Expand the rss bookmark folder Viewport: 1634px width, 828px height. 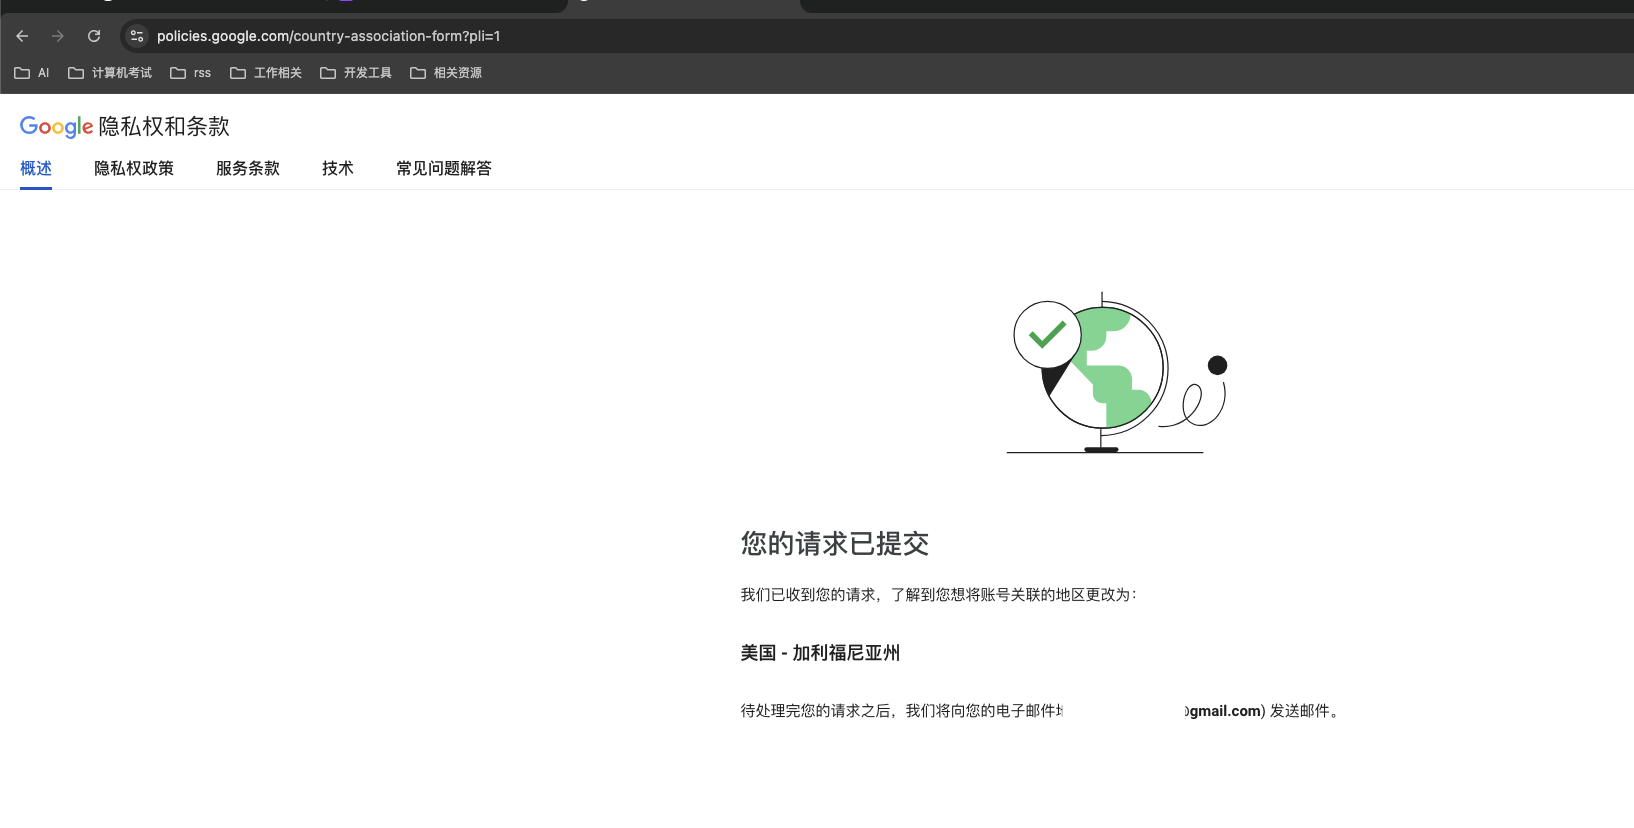[191, 73]
